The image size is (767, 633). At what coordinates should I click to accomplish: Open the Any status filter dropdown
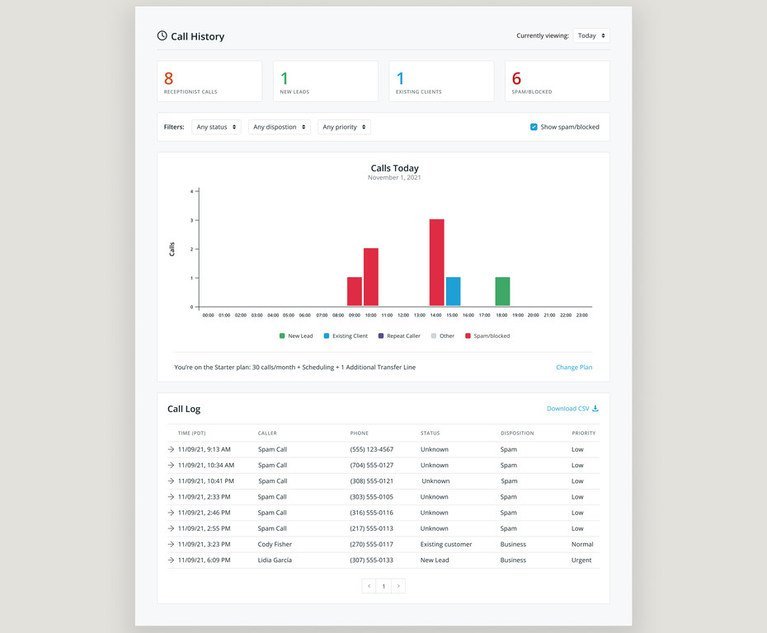tap(216, 127)
